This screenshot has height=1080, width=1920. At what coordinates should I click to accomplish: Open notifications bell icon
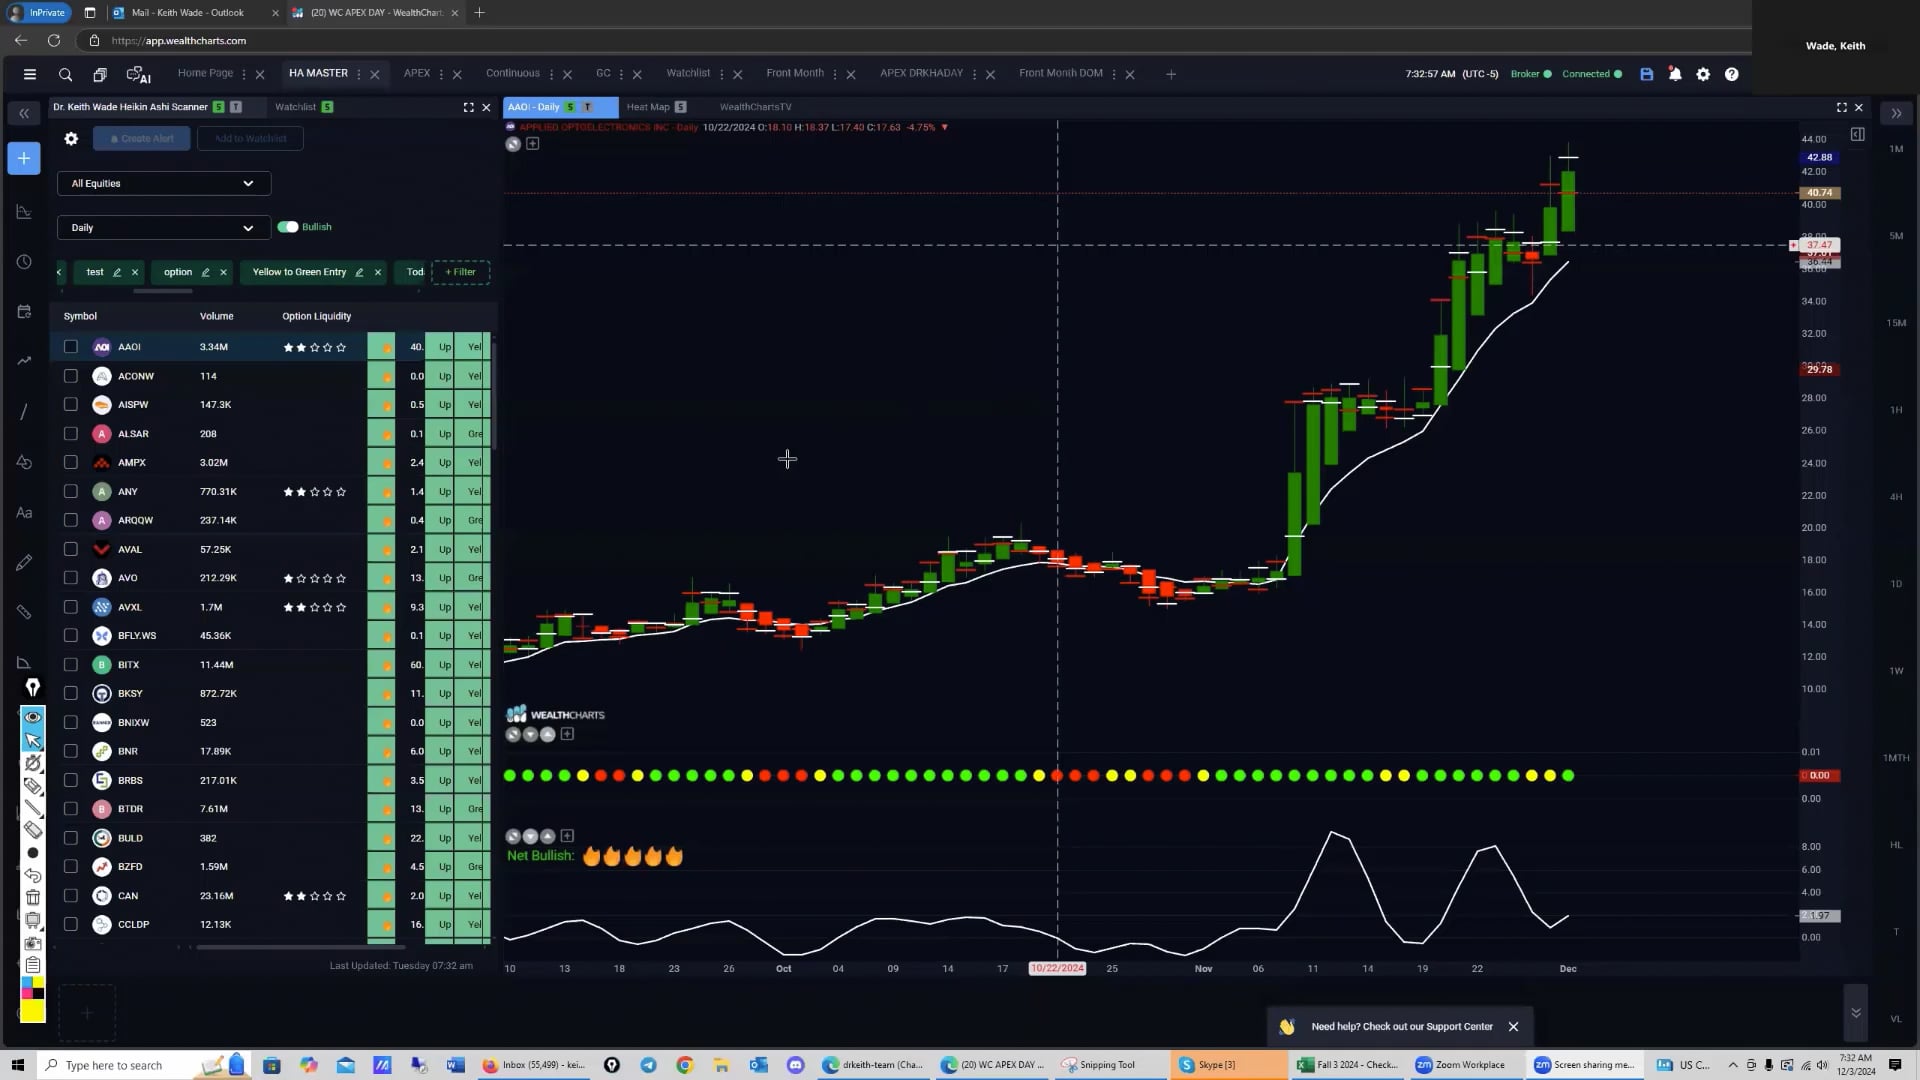pyautogui.click(x=1675, y=74)
